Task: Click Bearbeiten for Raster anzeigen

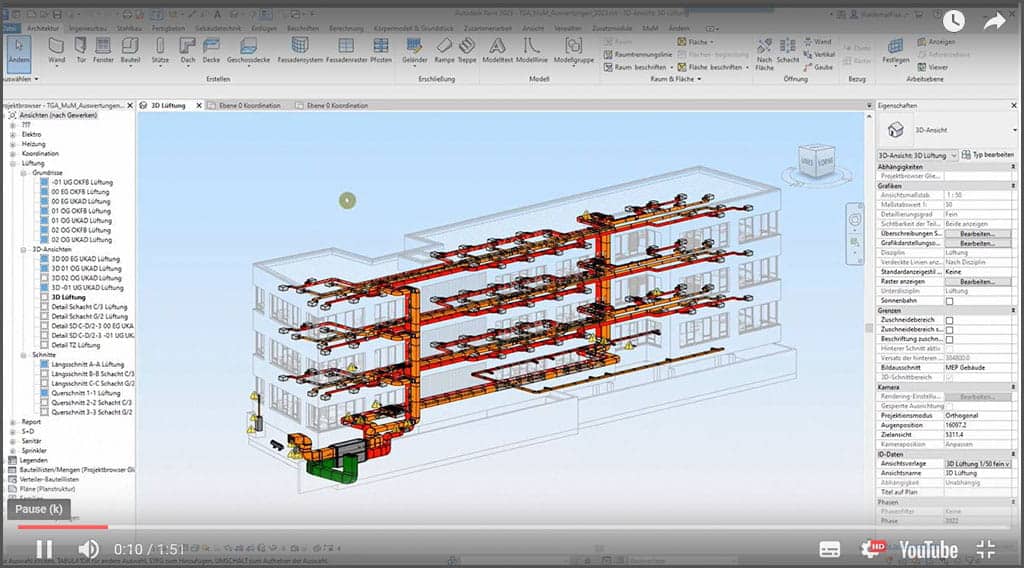Action: coord(978,281)
